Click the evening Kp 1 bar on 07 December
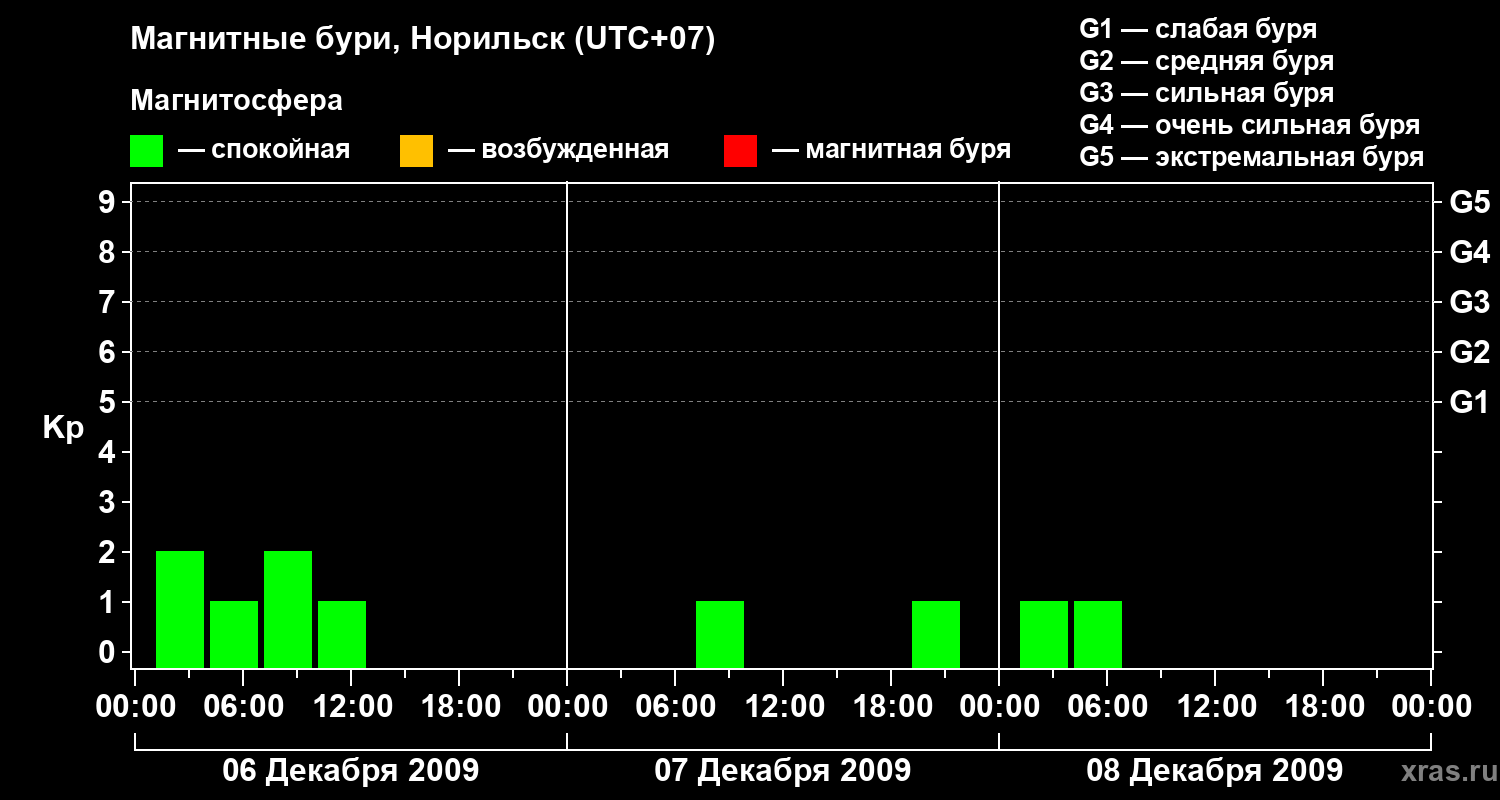The height and width of the screenshot is (800, 1500). point(936,634)
